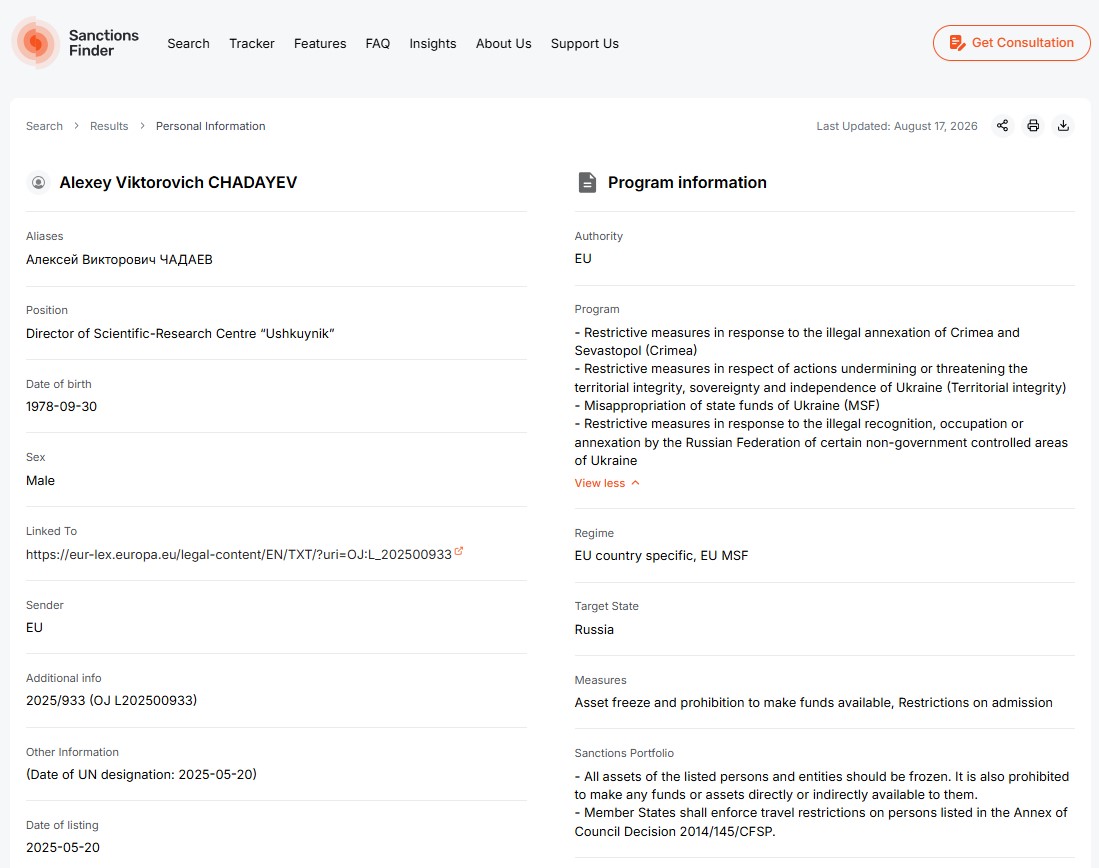Click Sender value EU
The width and height of the screenshot is (1099, 868).
34,628
